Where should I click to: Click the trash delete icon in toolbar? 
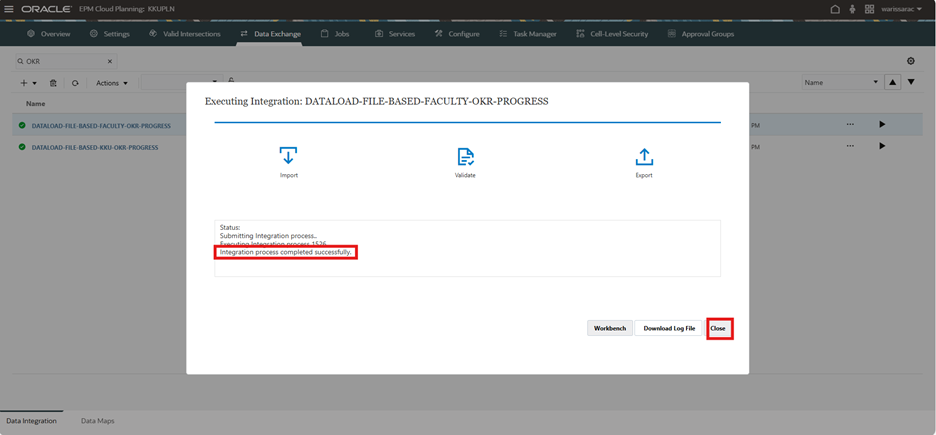click(54, 83)
